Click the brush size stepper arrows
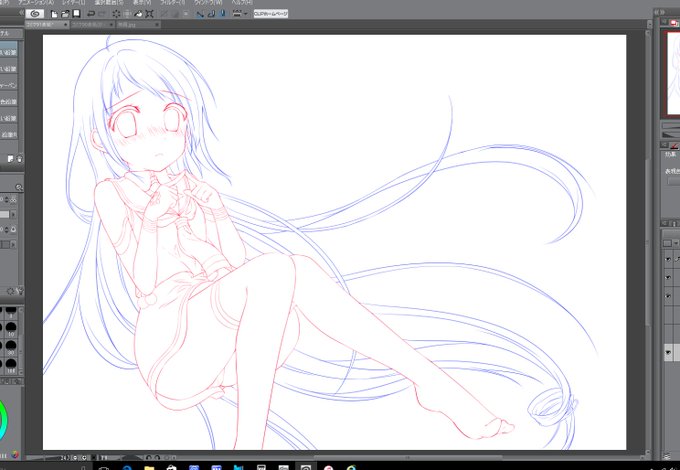 pyautogui.click(x=7, y=199)
